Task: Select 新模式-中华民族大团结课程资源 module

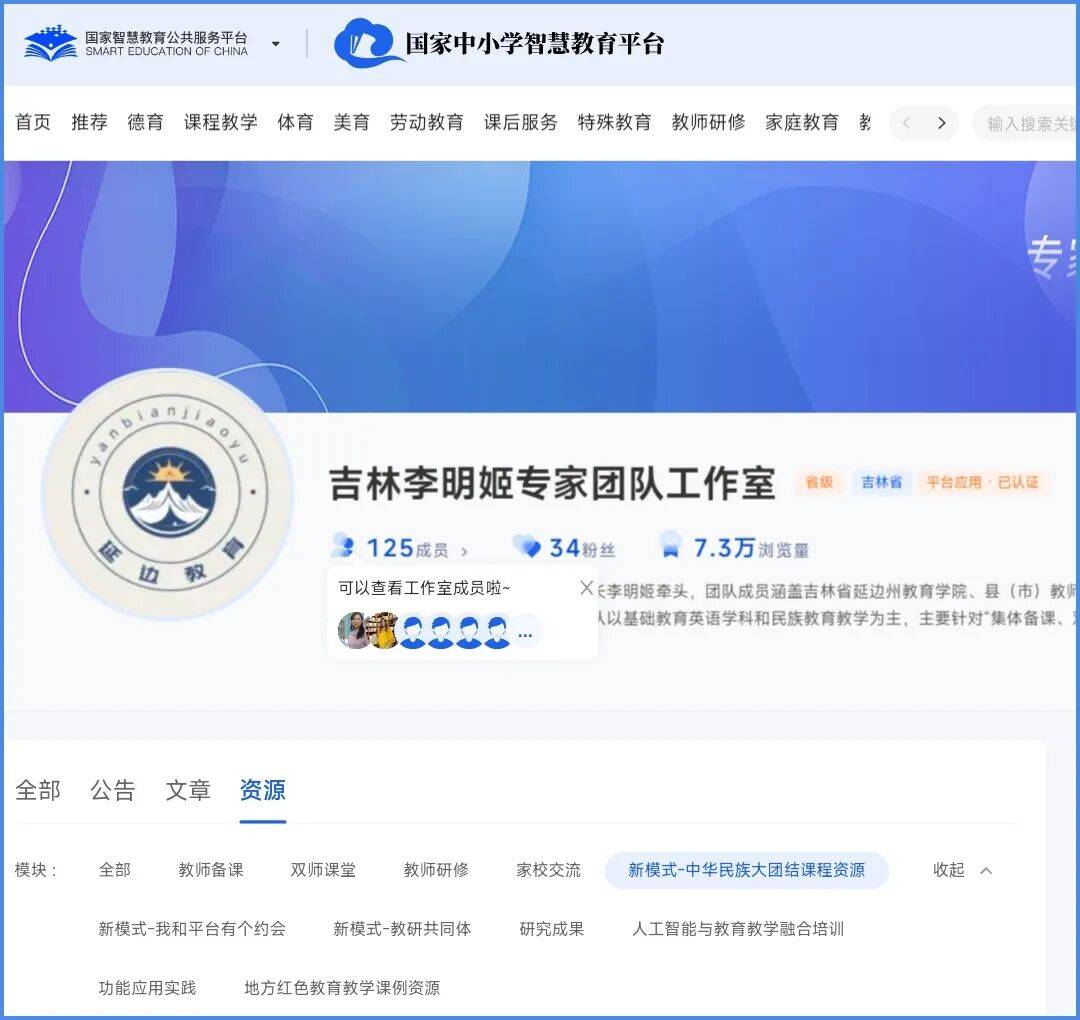Action: coord(747,871)
